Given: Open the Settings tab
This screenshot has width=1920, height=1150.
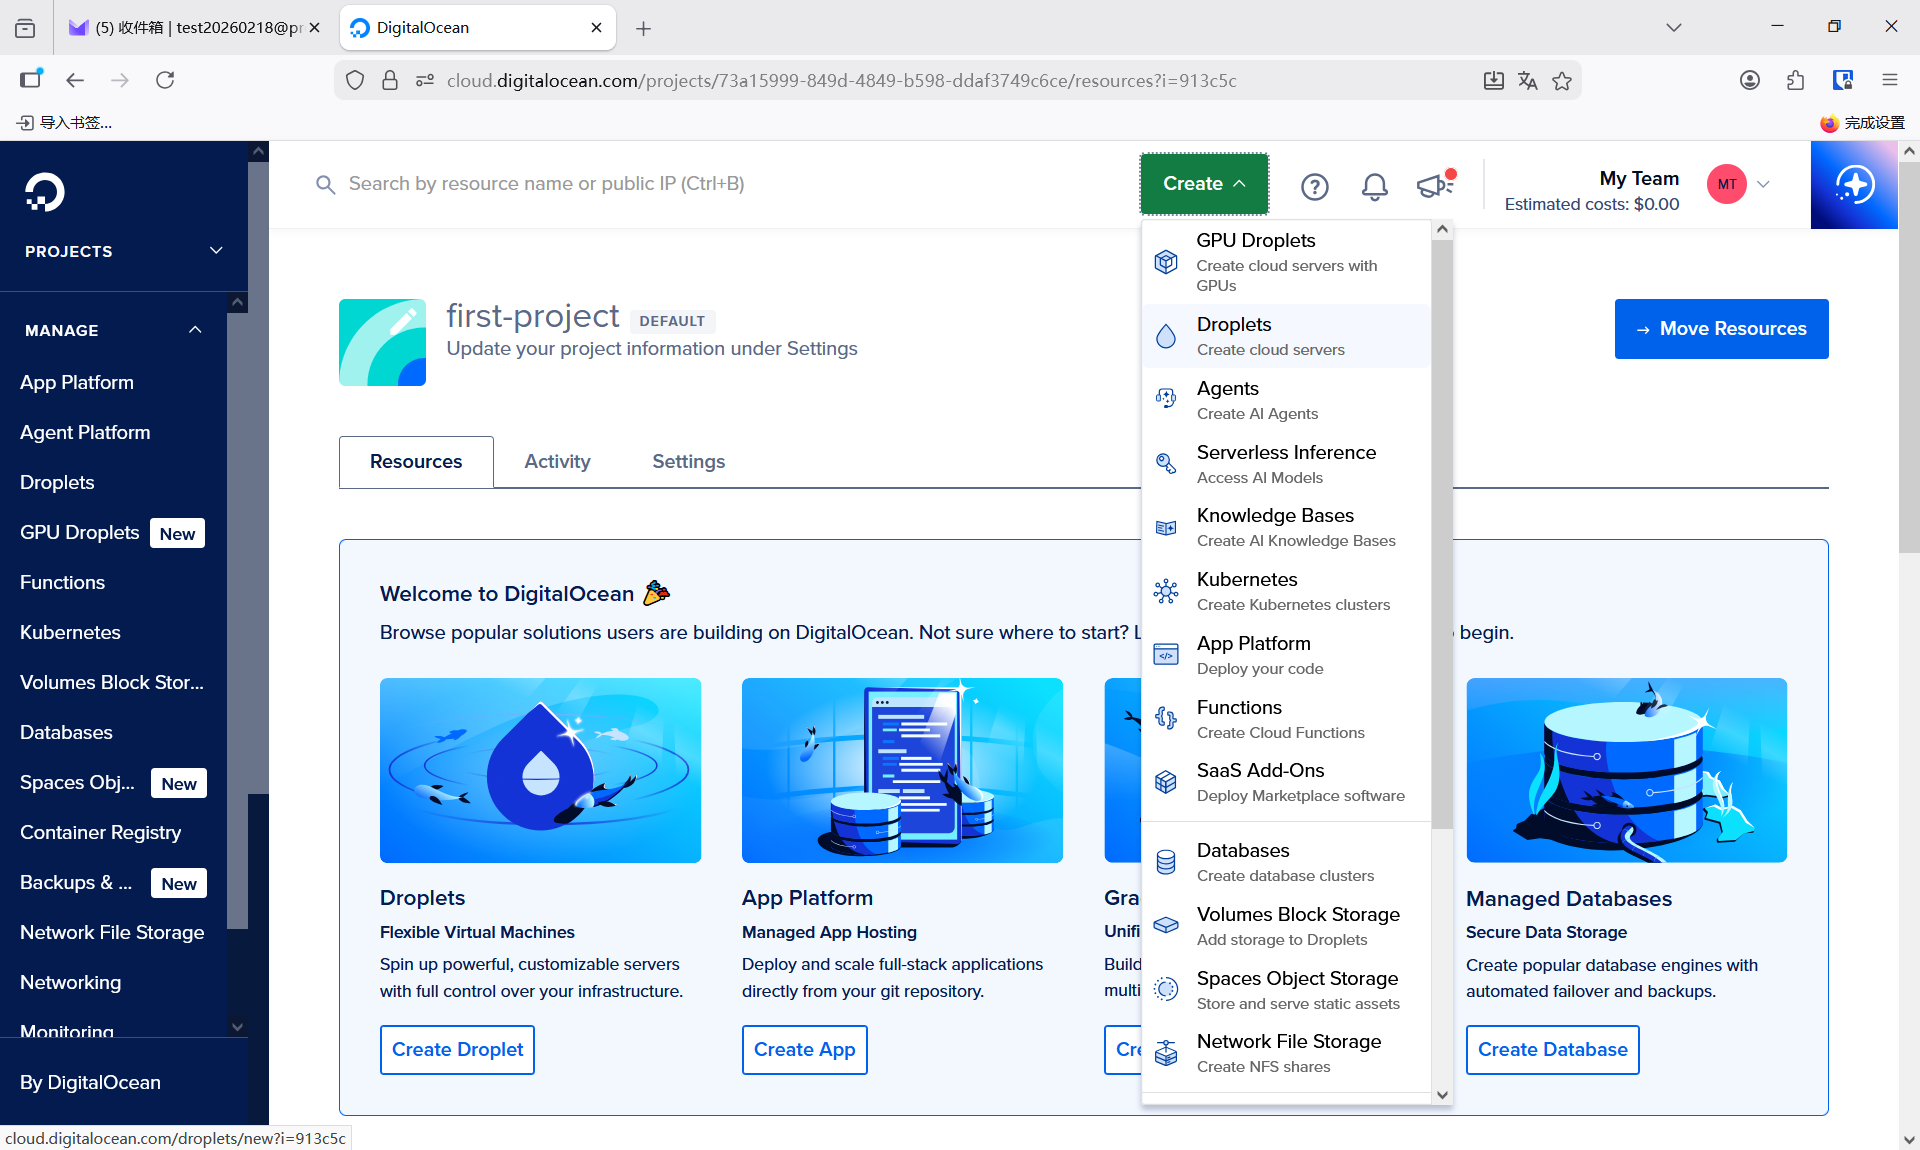Looking at the screenshot, I should [x=688, y=462].
